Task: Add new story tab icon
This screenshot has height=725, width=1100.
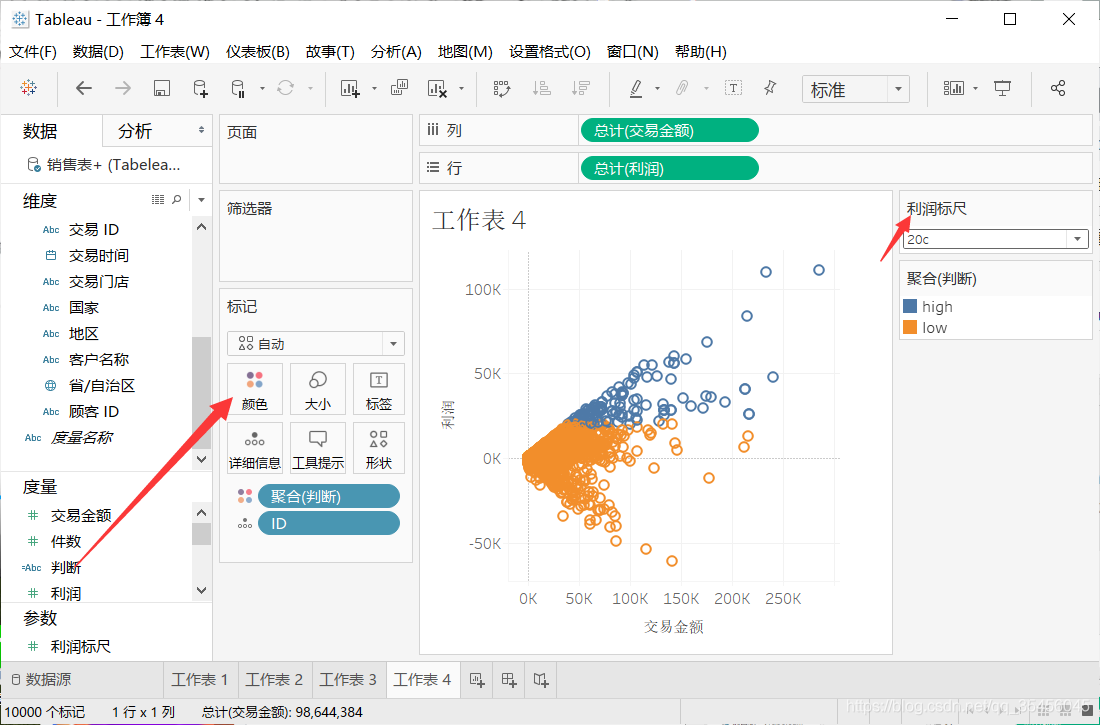Action: 541,679
